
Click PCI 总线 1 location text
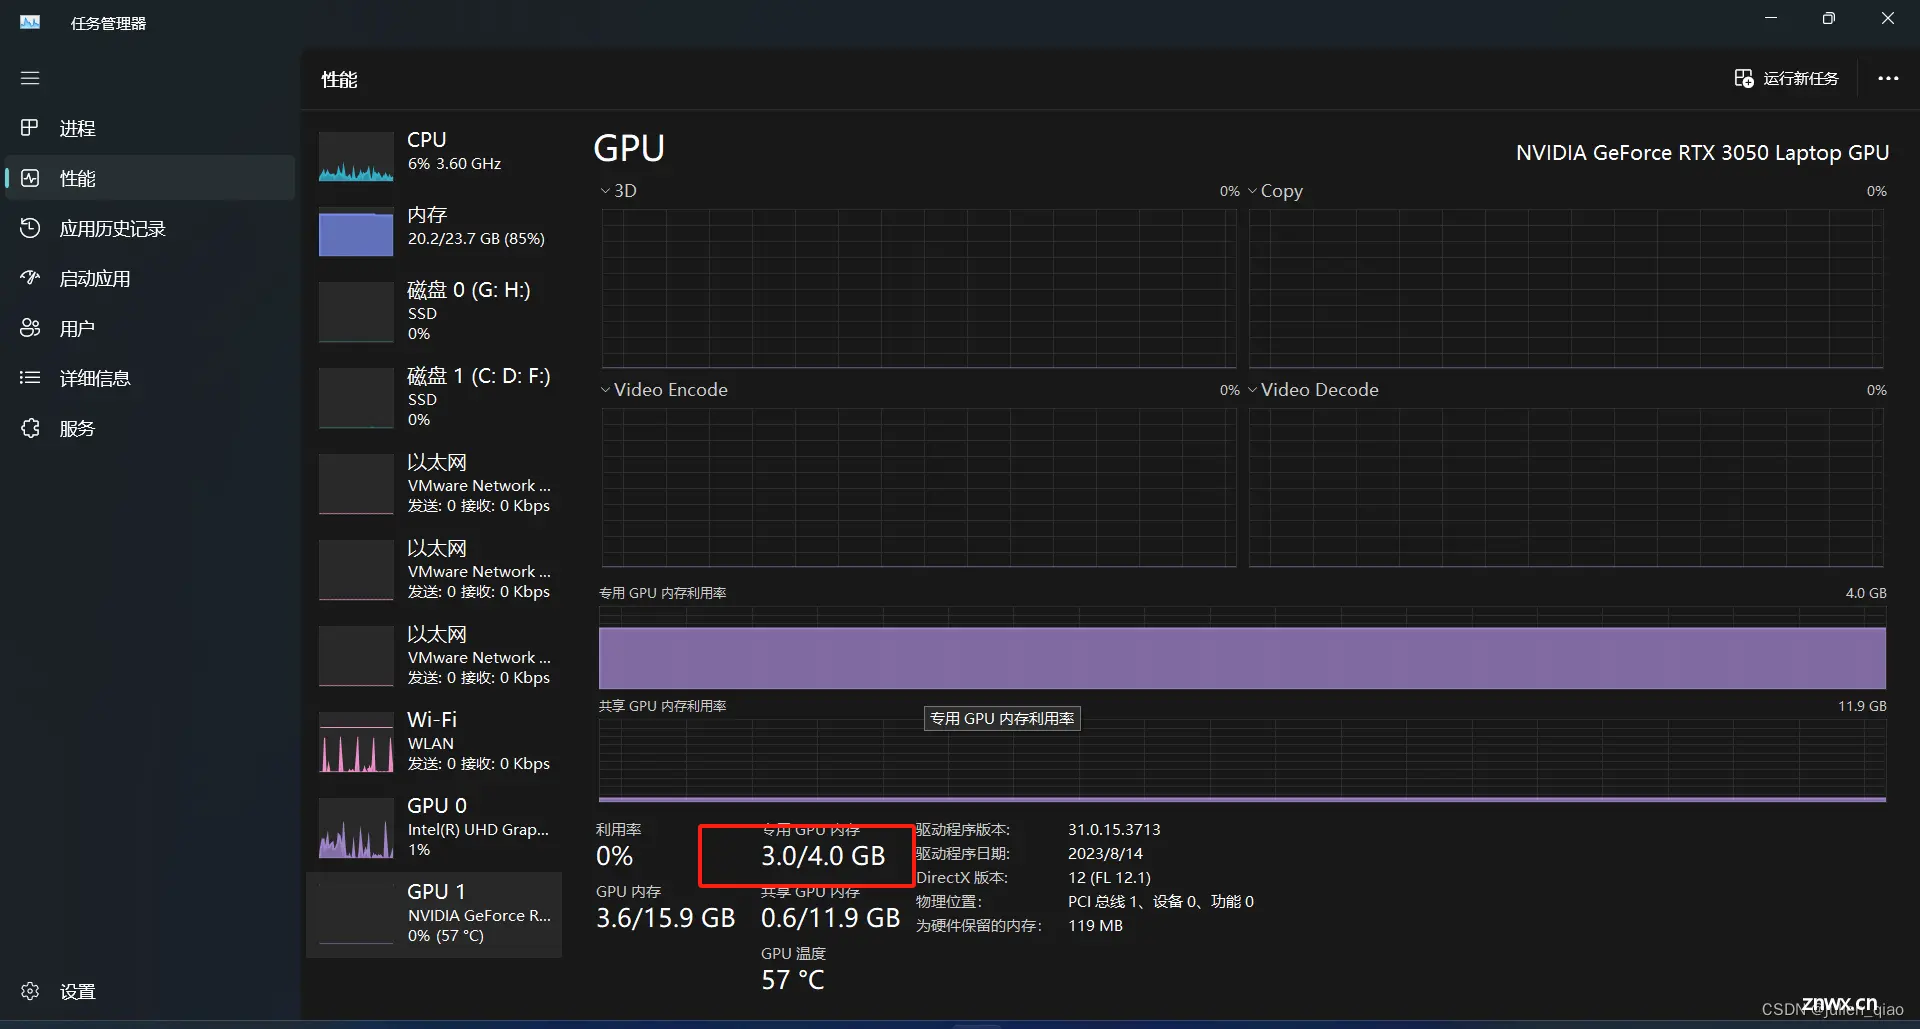(x=1160, y=902)
